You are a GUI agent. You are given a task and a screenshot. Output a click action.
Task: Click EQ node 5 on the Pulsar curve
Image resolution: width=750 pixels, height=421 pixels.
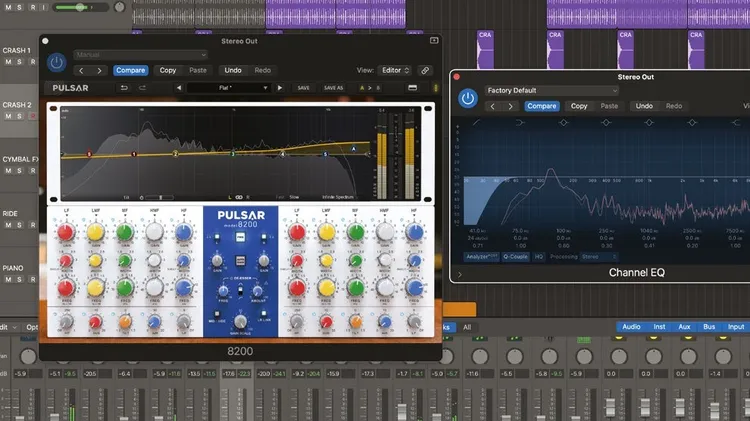coord(325,154)
